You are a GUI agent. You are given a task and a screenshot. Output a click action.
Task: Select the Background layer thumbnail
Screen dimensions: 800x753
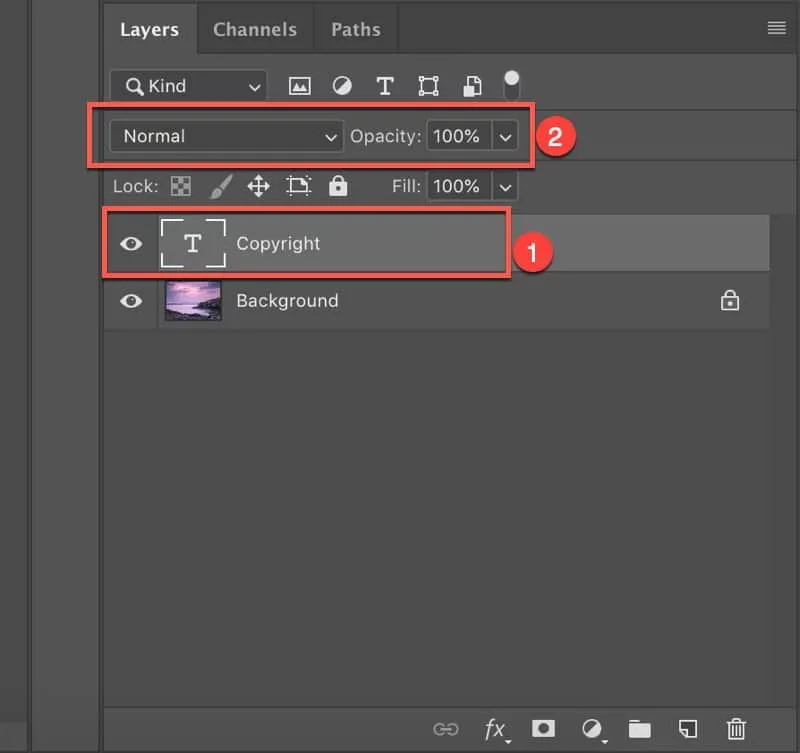(x=193, y=300)
